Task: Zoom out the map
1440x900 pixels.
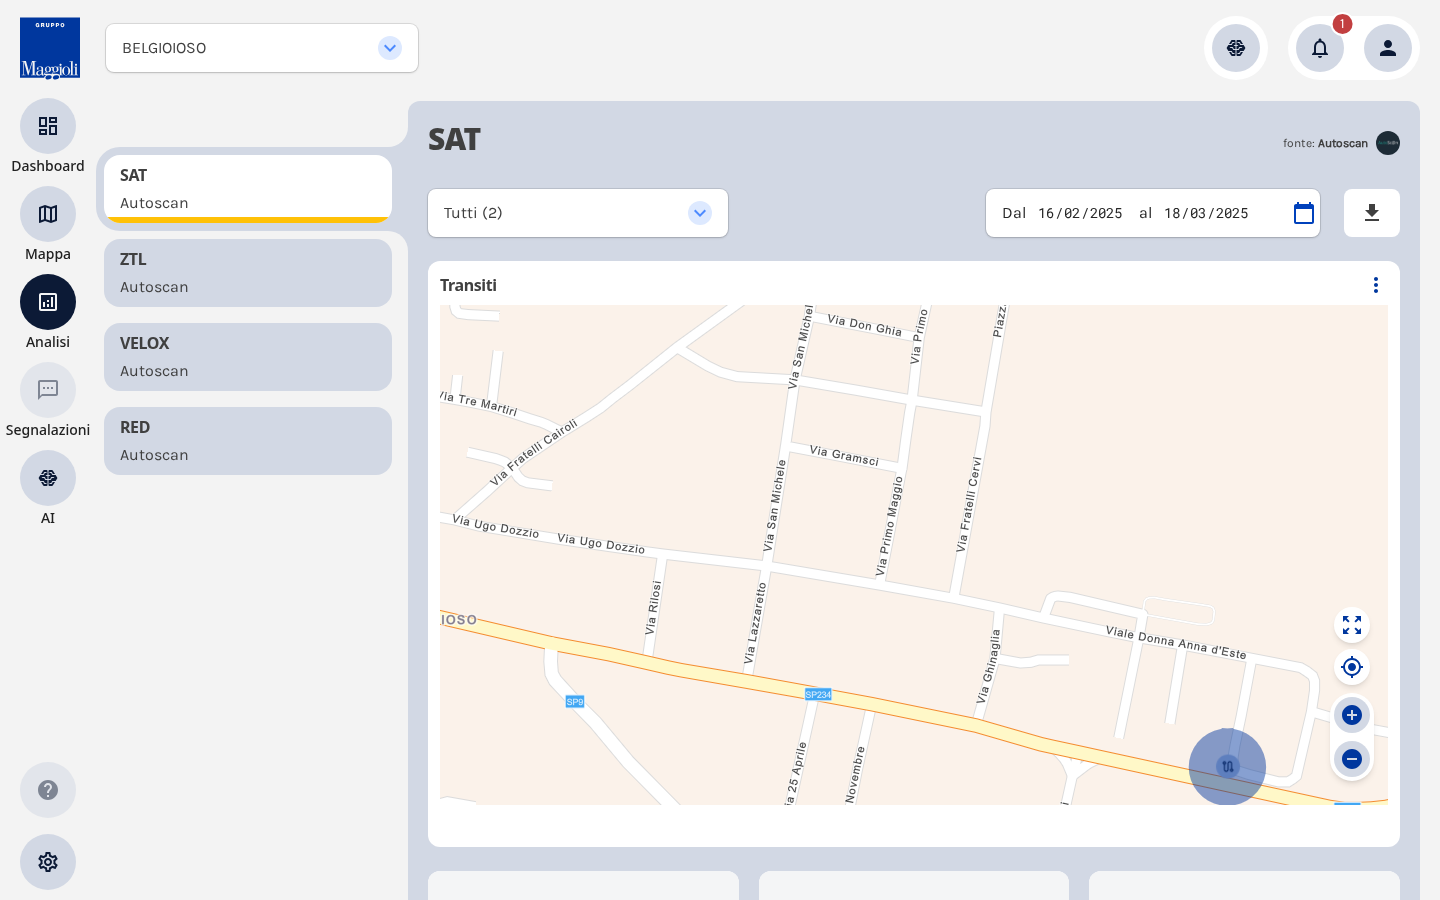Action: pos(1352,759)
